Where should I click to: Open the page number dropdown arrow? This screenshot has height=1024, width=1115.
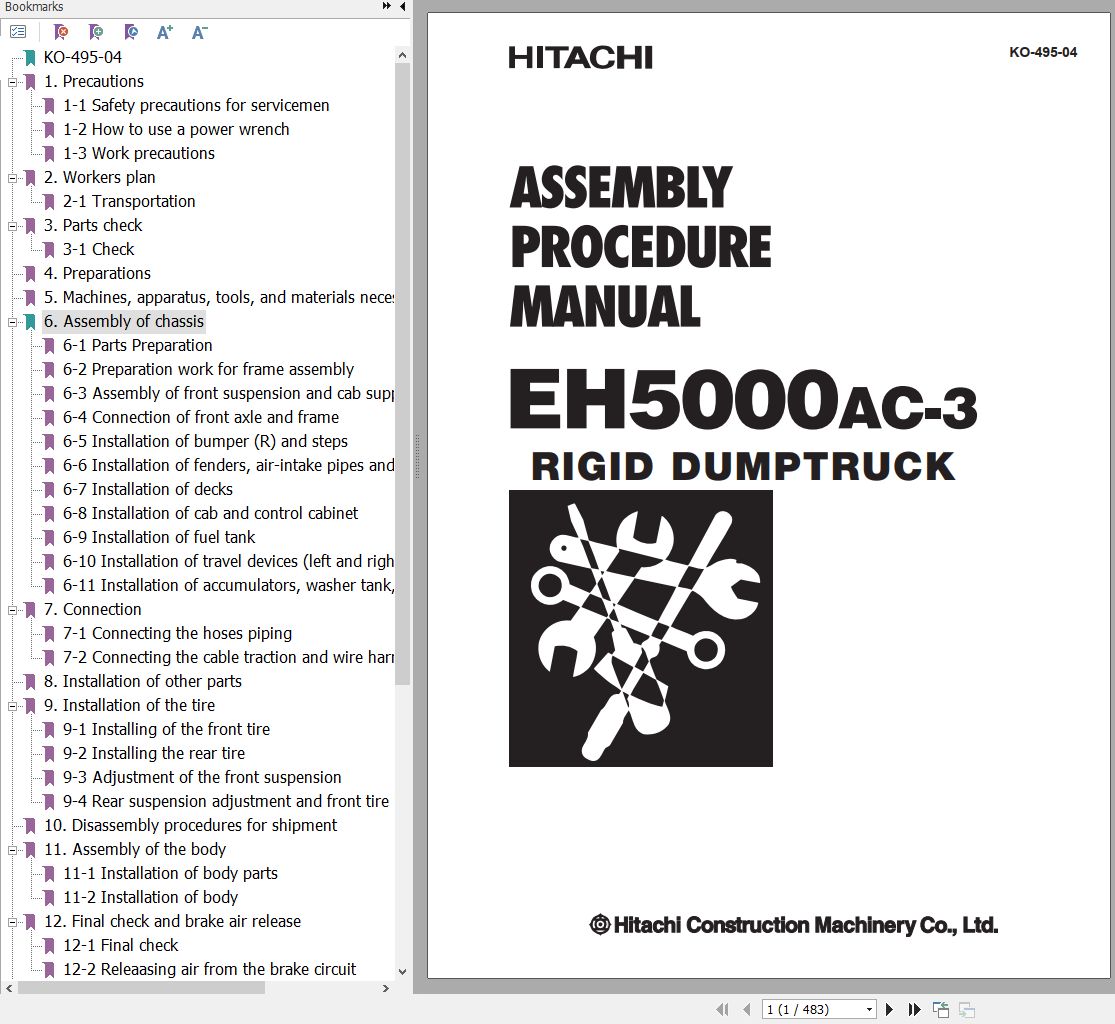[x=869, y=1009]
